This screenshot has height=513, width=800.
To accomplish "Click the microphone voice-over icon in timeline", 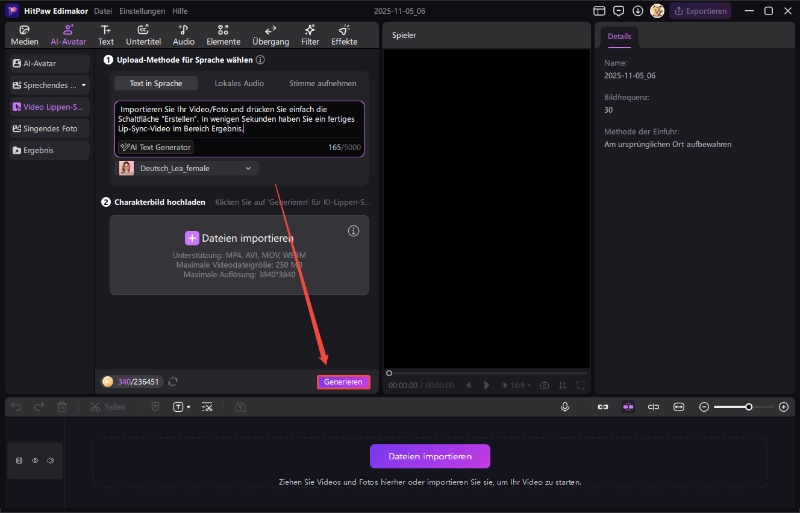I will [565, 407].
